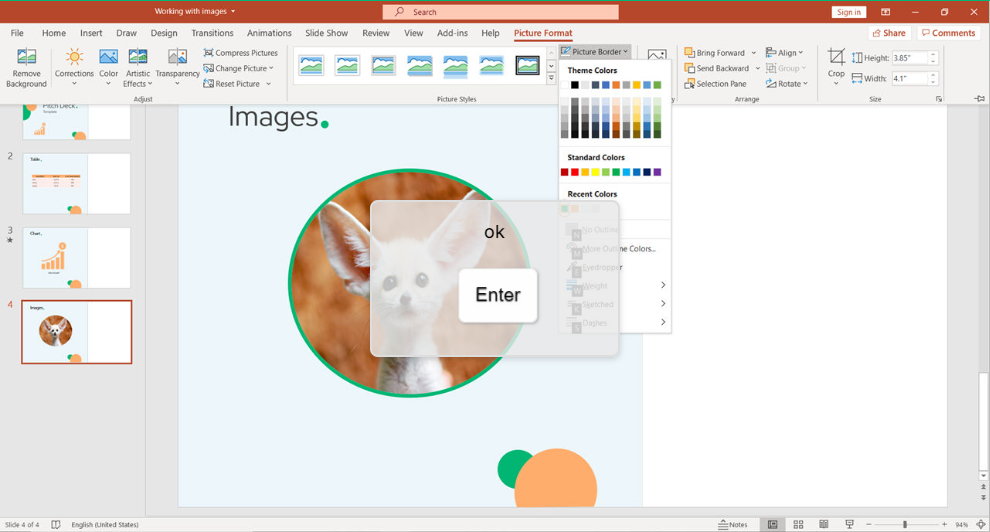Increase height with the up stepper

click(933, 55)
